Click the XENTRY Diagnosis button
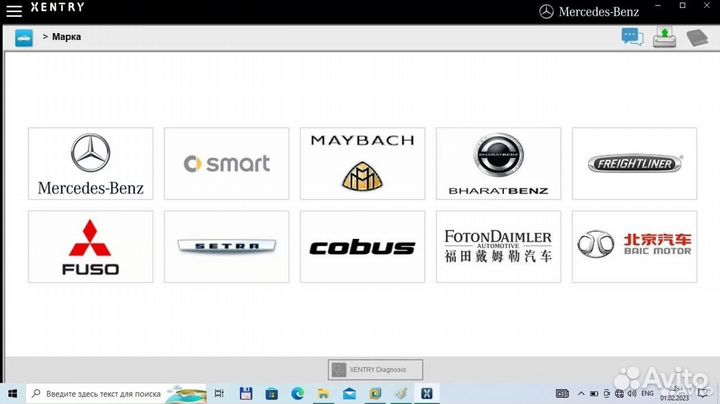720x404 pixels. point(376,369)
